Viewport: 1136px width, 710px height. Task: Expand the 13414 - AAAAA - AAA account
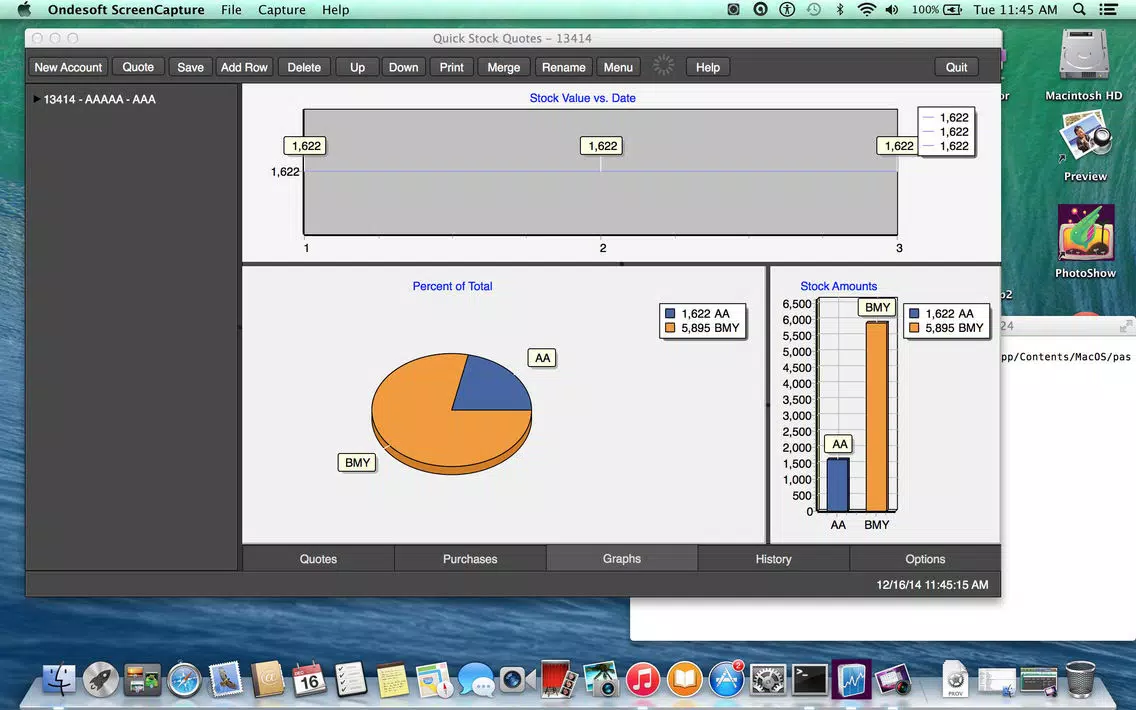pos(36,99)
